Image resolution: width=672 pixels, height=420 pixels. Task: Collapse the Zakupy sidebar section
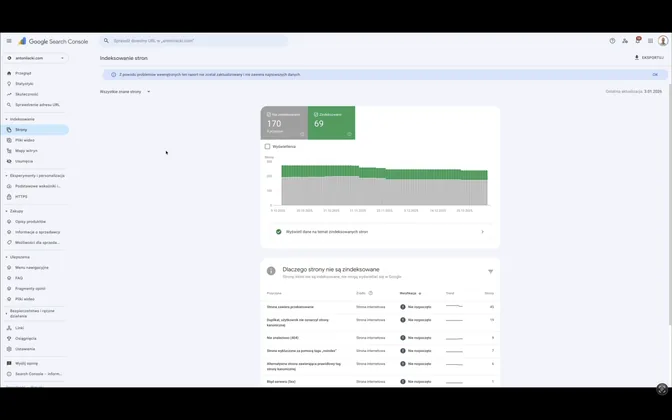[15, 211]
